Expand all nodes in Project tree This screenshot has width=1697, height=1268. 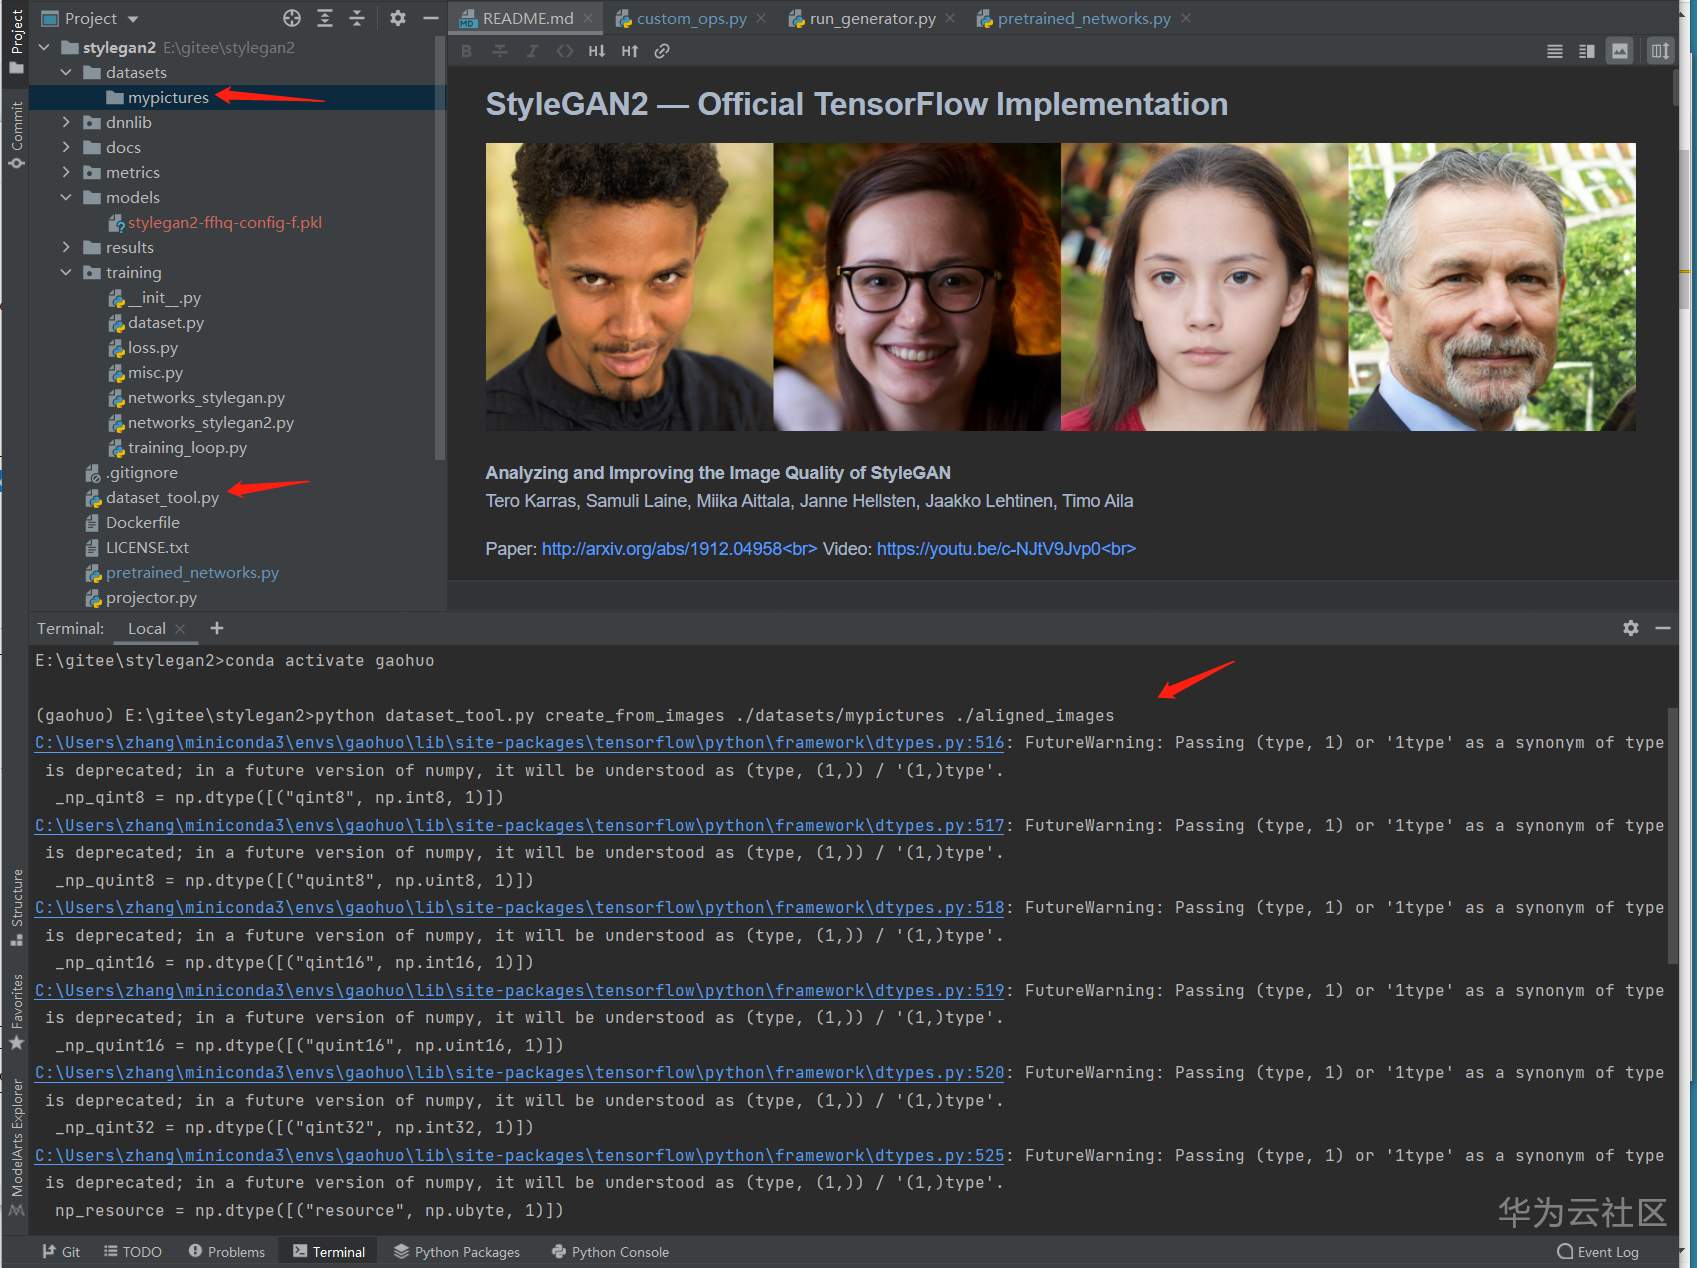click(x=325, y=18)
